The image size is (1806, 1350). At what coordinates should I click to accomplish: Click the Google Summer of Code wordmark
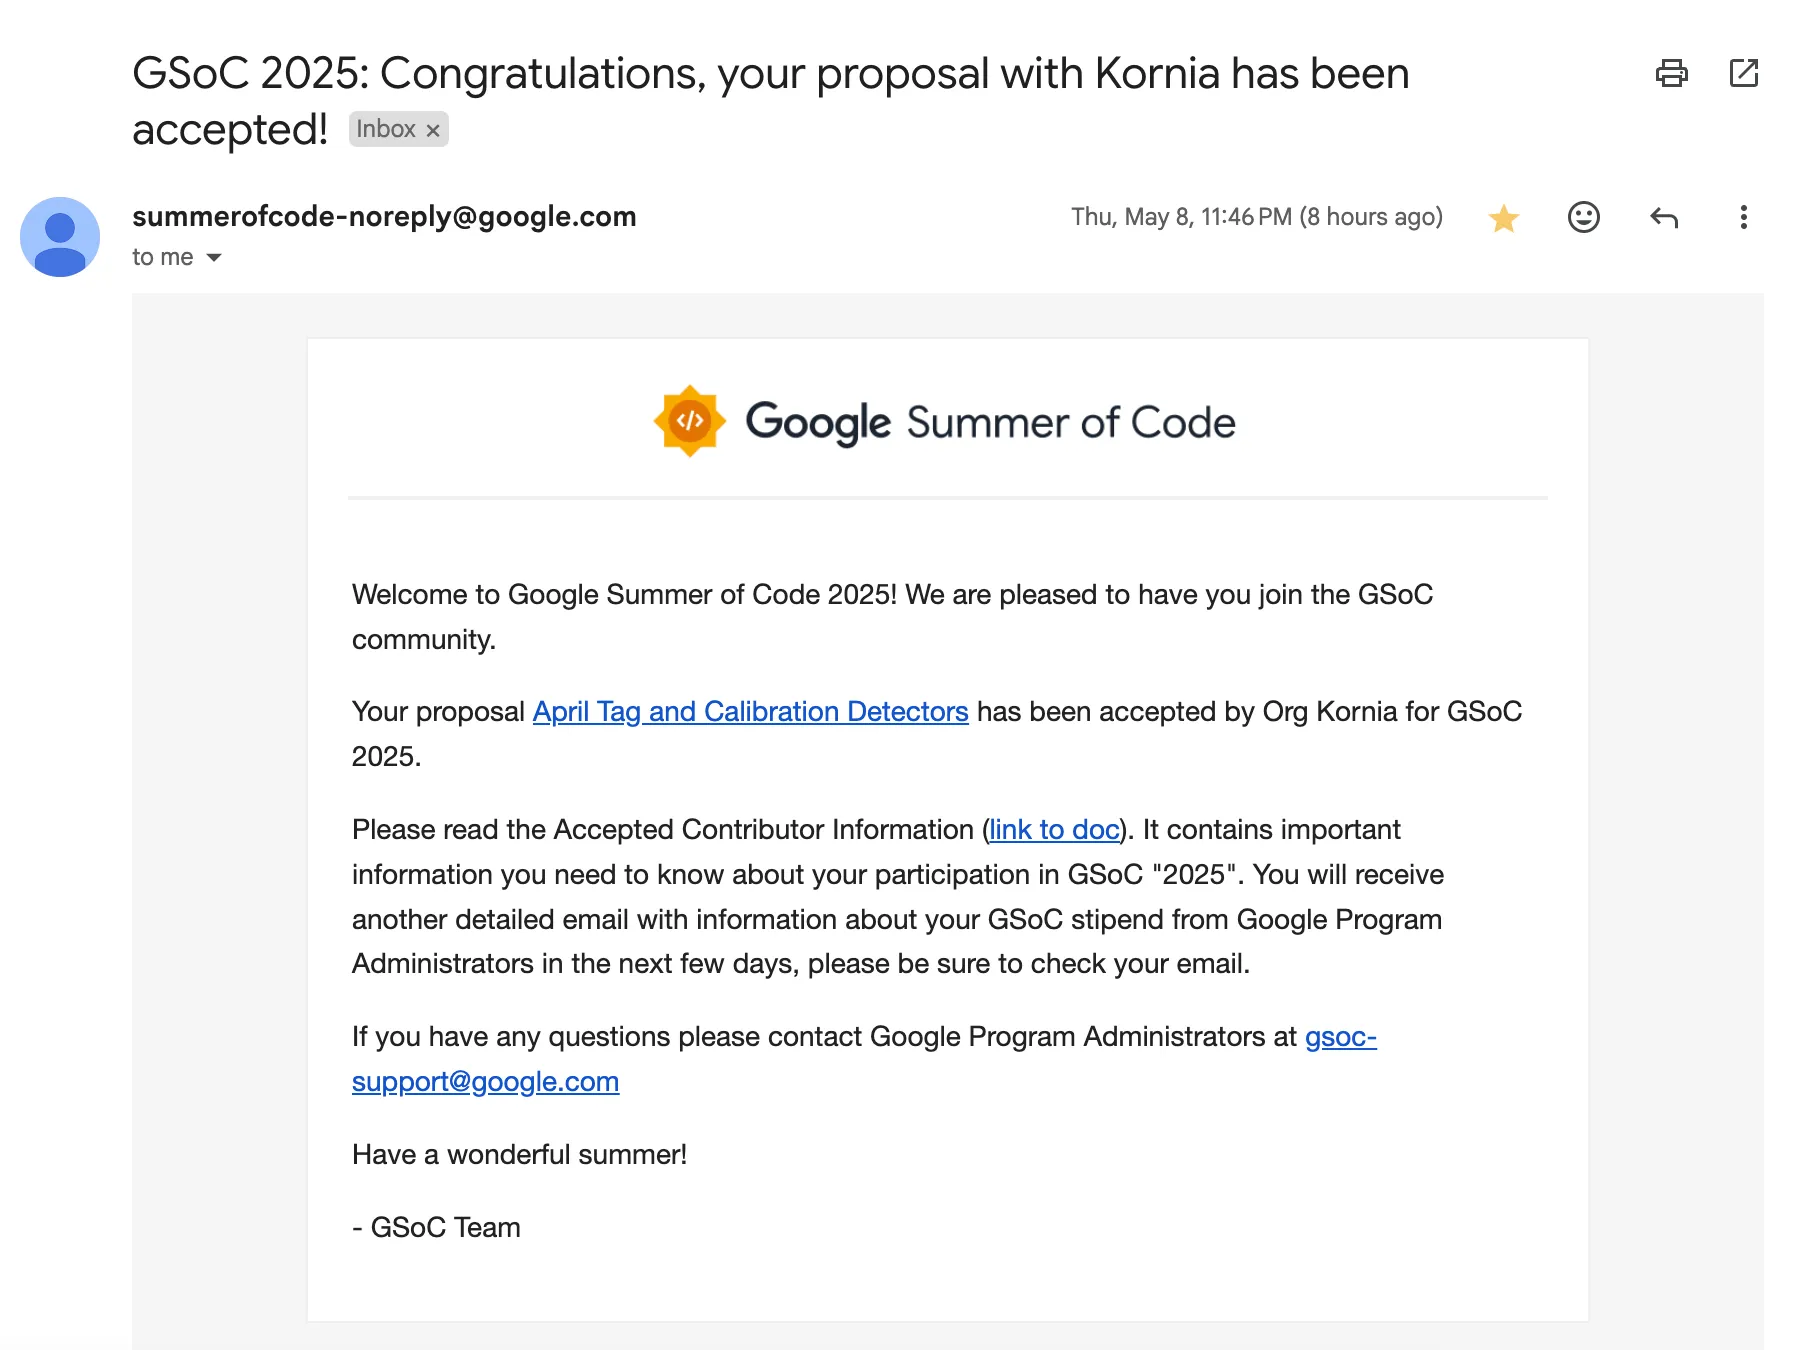click(x=990, y=422)
